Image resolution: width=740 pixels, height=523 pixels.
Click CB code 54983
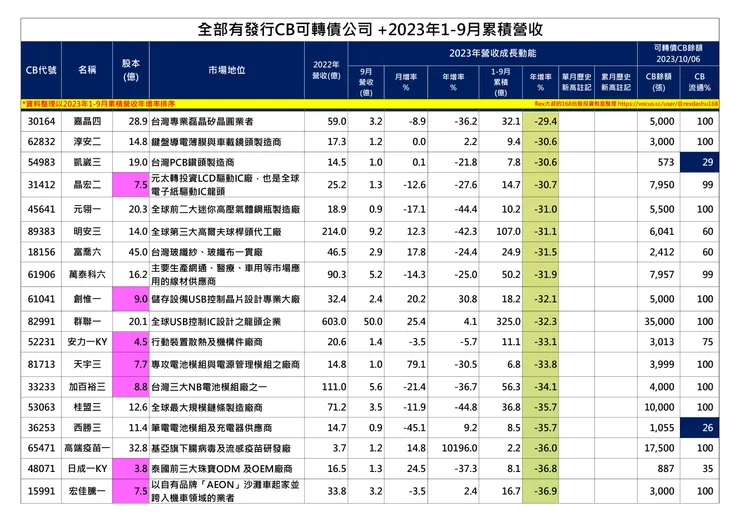41,162
